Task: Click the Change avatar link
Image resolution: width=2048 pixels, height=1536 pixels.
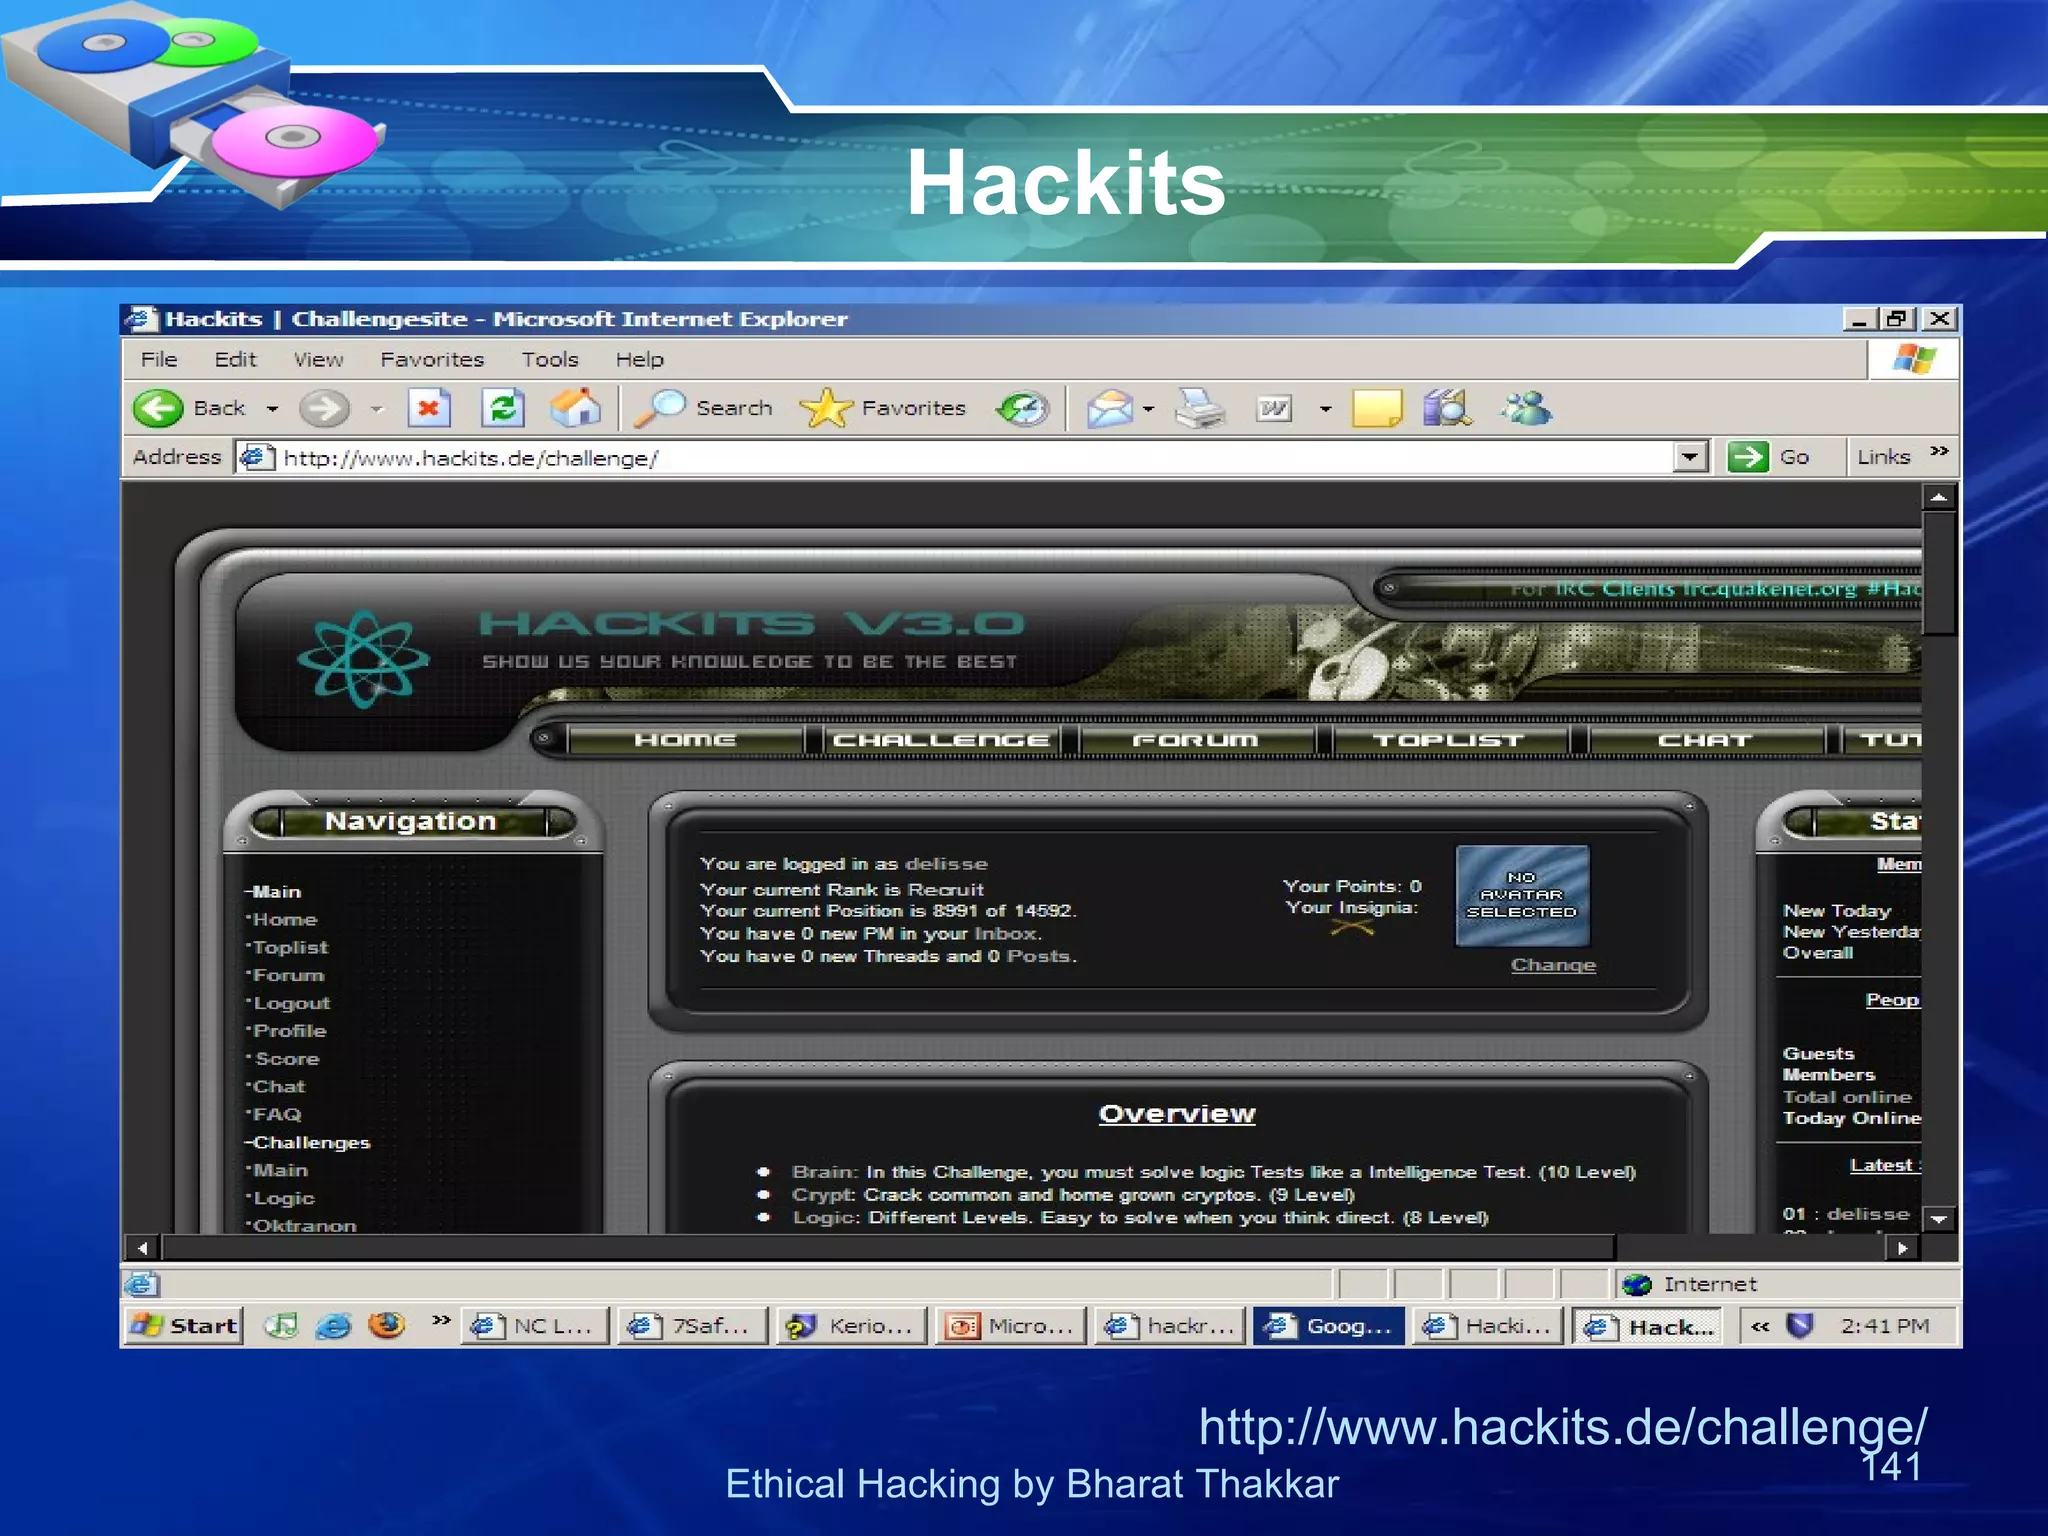Action: pyautogui.click(x=1552, y=965)
